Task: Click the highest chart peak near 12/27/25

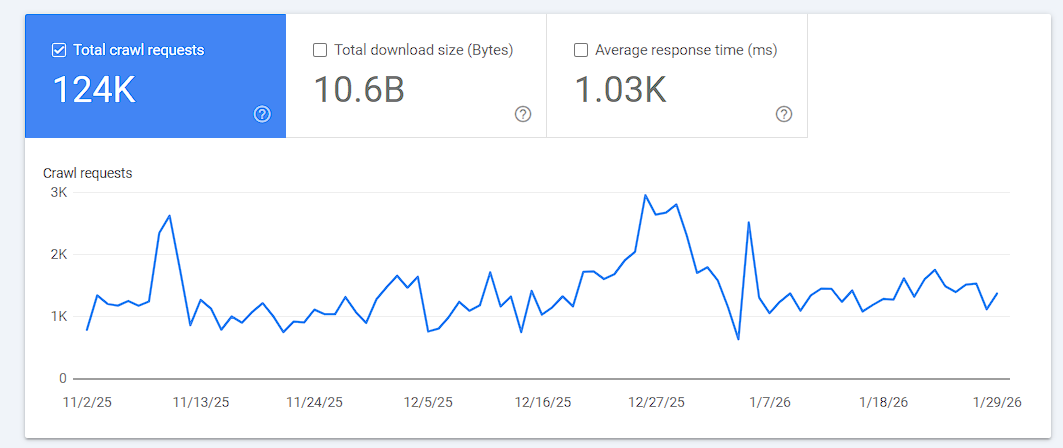Action: [x=646, y=196]
